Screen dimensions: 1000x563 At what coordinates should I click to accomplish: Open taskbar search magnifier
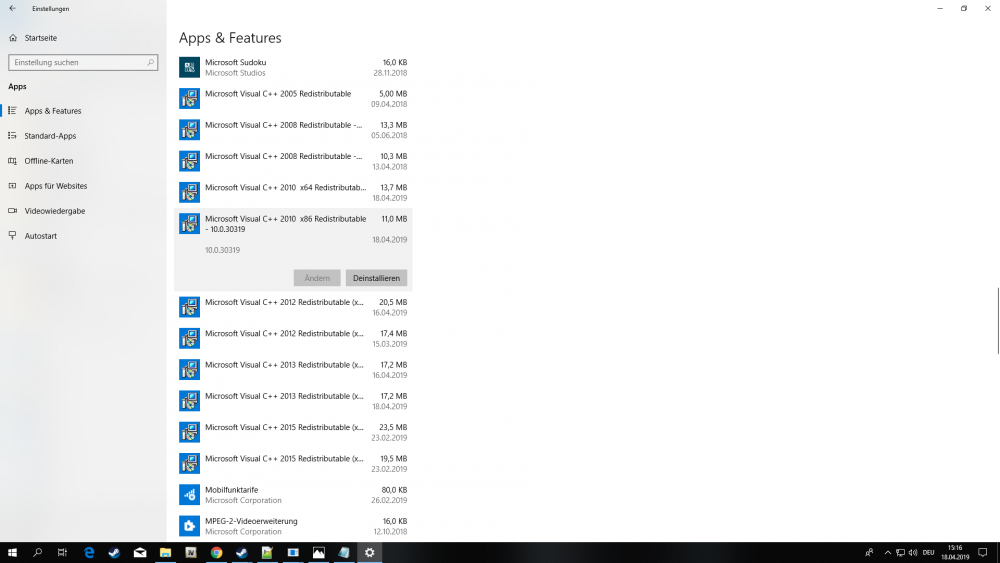pos(38,553)
